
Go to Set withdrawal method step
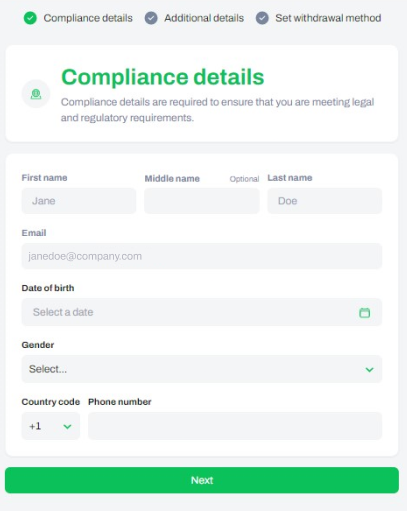(x=328, y=18)
